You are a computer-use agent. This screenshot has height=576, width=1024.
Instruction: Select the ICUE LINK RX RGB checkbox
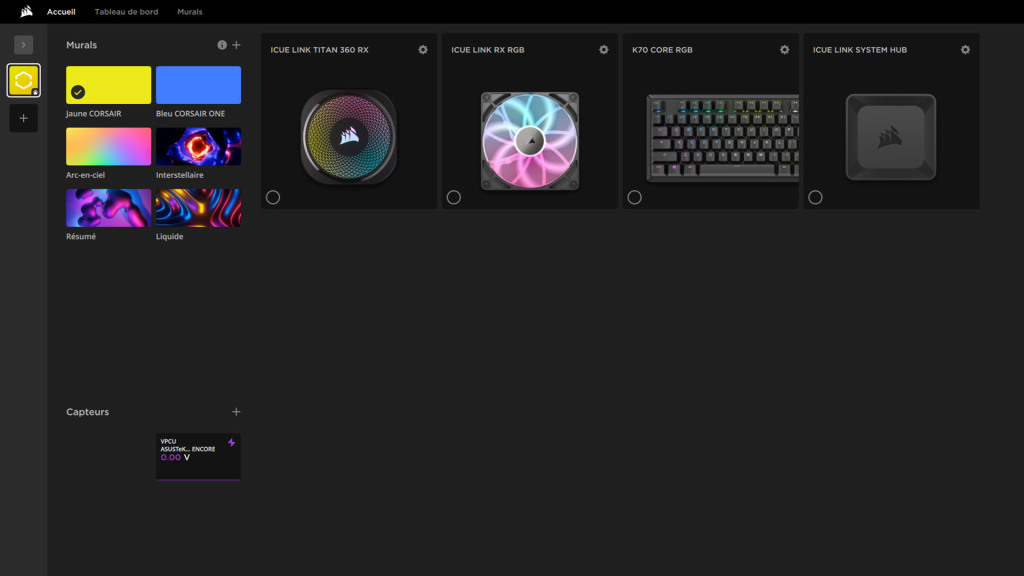coord(454,197)
